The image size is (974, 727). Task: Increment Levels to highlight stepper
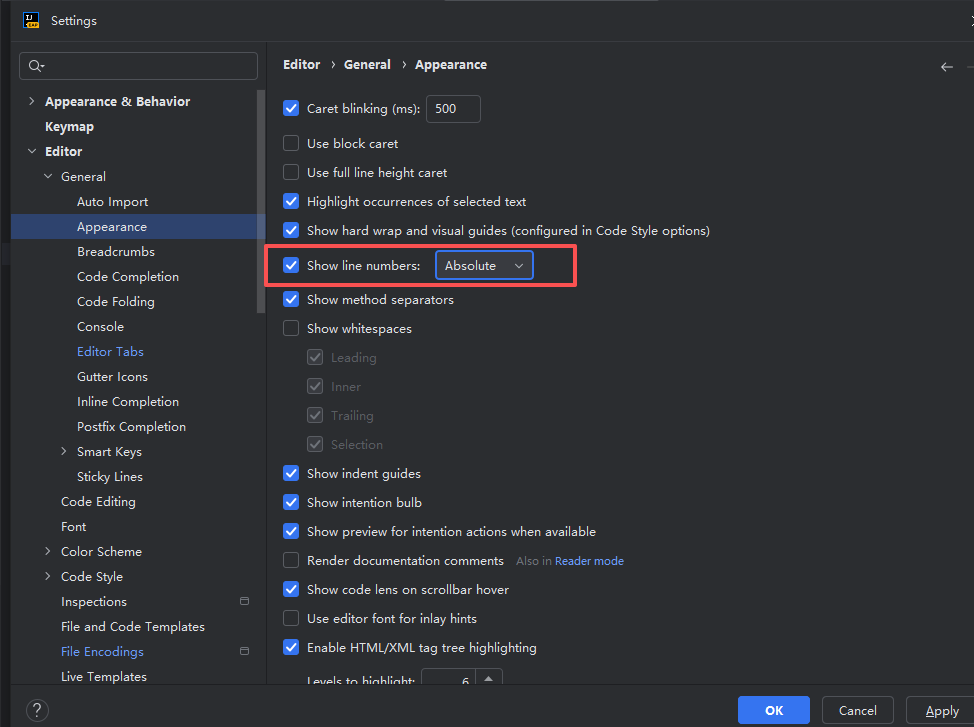[489, 677]
